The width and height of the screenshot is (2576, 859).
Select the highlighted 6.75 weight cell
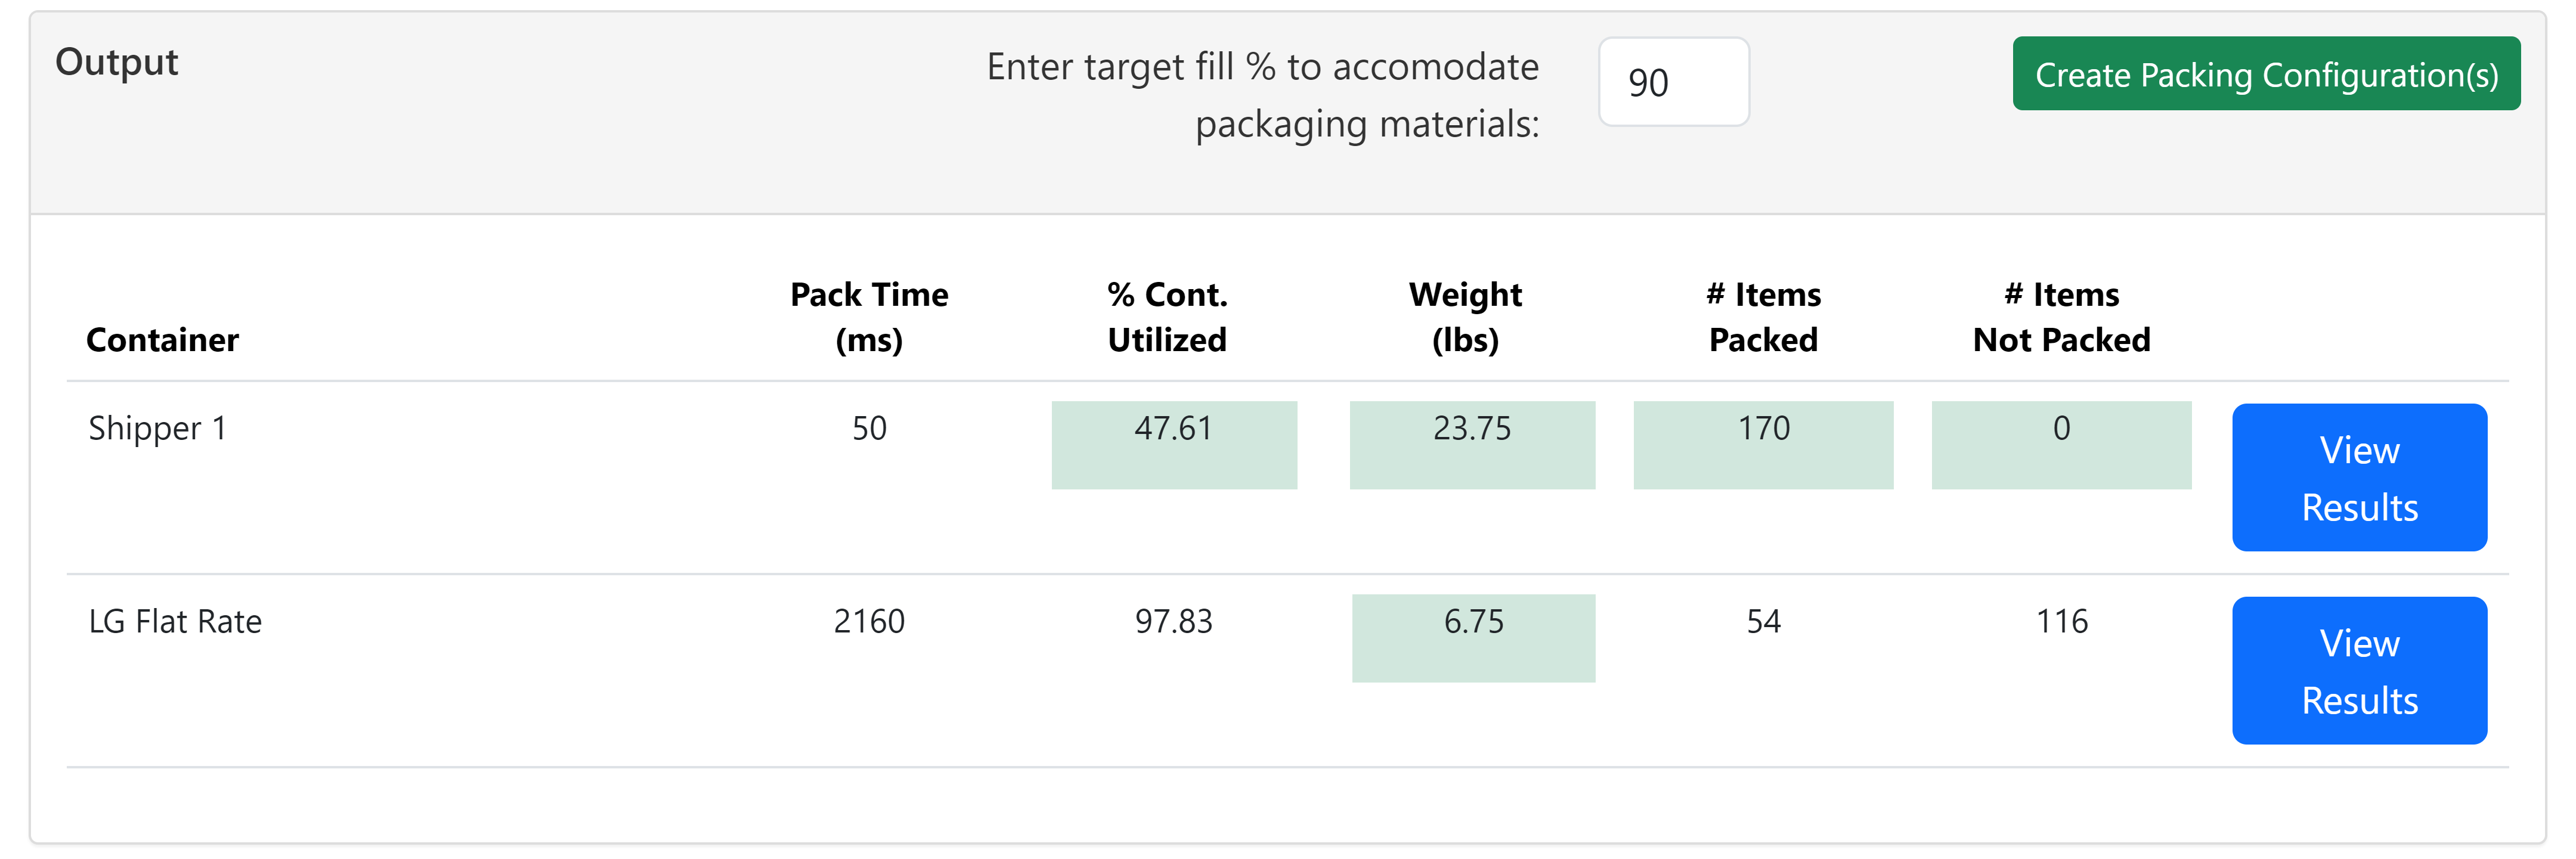click(x=1473, y=638)
